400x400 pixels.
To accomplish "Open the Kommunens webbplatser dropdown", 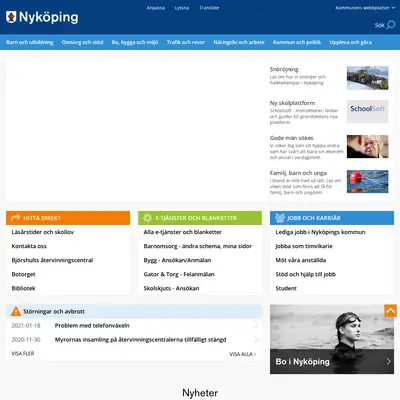I will tap(365, 8).
